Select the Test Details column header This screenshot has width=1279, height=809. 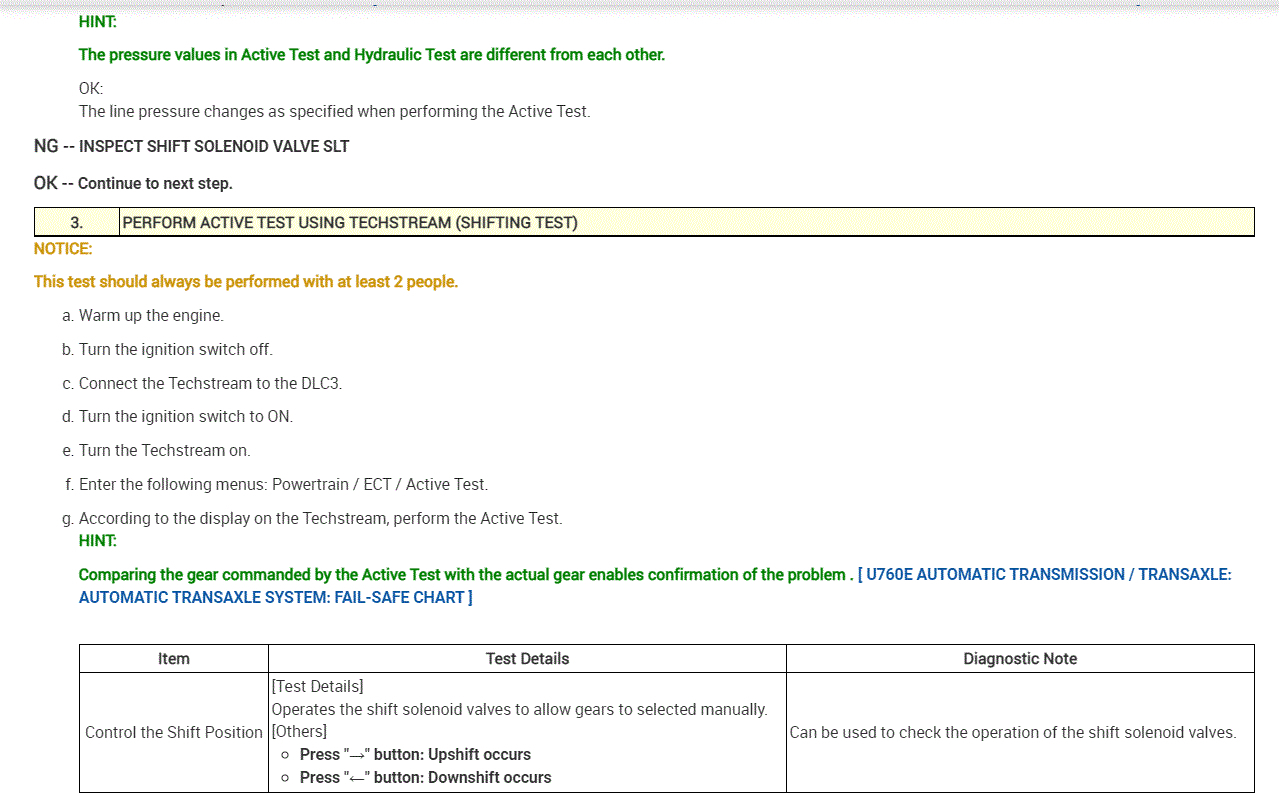(527, 659)
